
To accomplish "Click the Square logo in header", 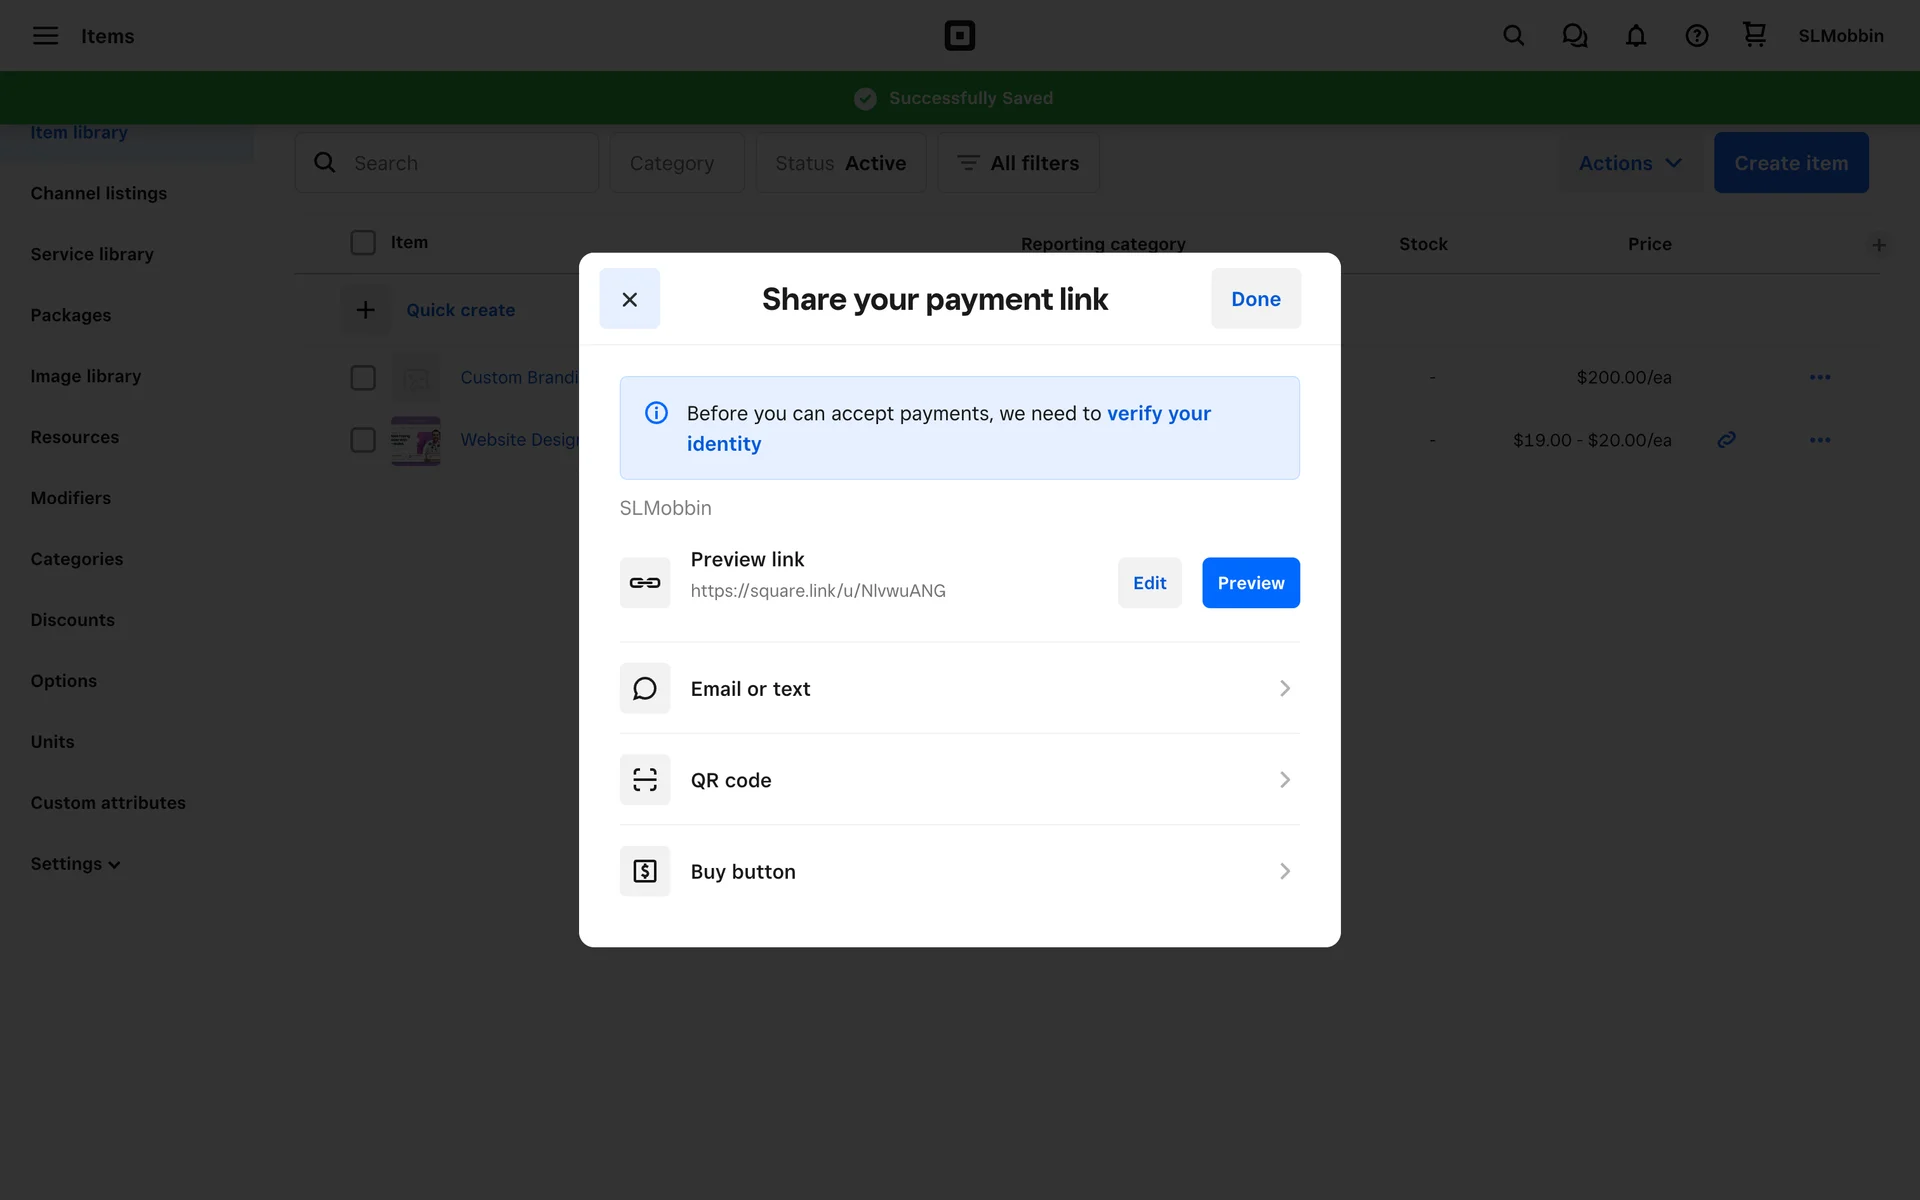I will 959,36.
